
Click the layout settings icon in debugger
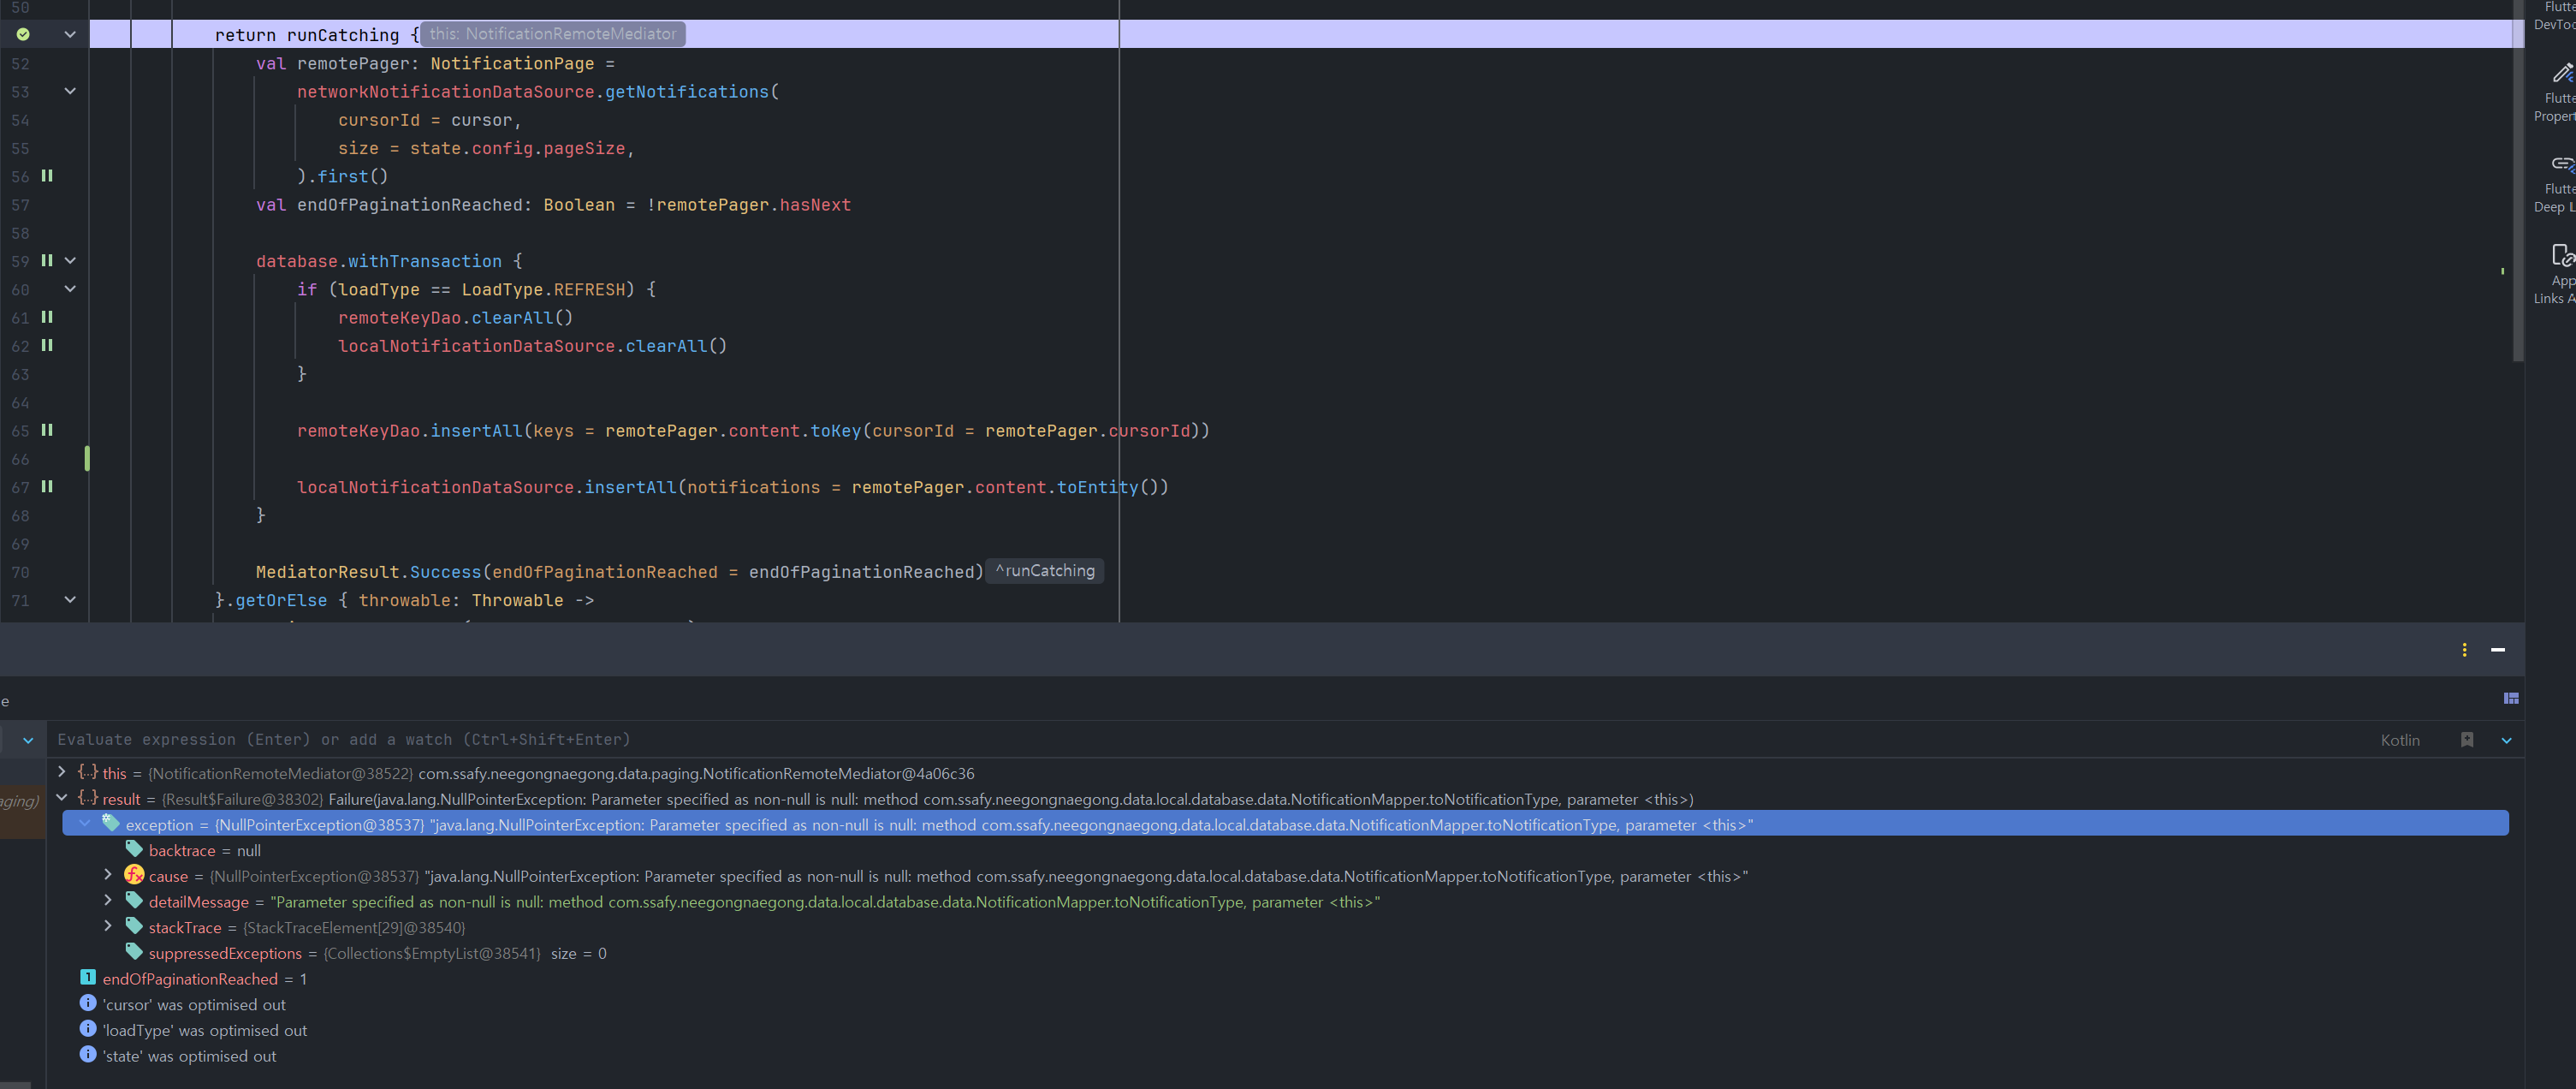2510,698
